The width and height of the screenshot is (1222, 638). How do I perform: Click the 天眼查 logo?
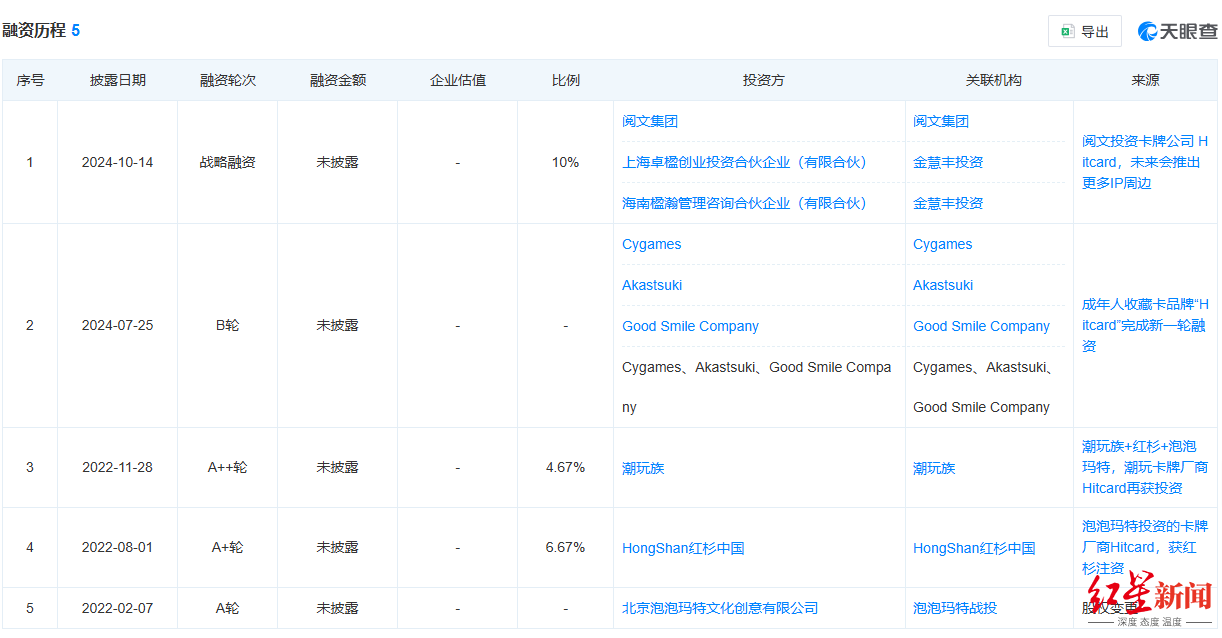(1177, 31)
